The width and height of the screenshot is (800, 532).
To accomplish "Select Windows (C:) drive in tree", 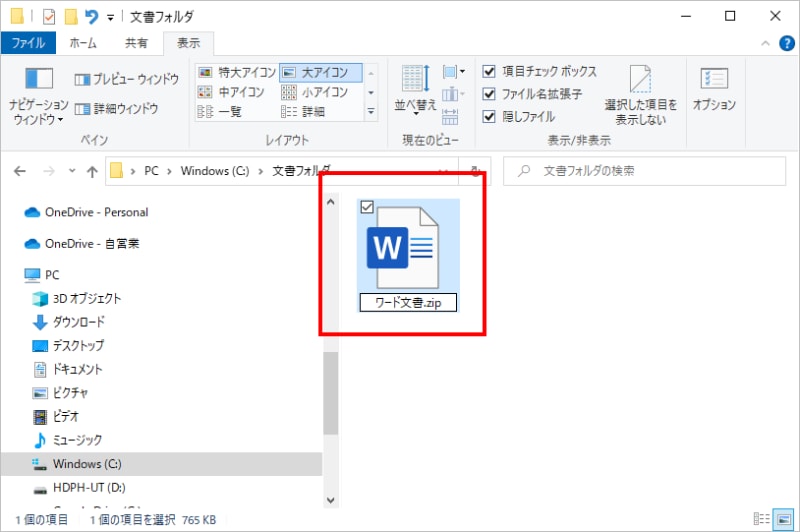I will point(161,464).
